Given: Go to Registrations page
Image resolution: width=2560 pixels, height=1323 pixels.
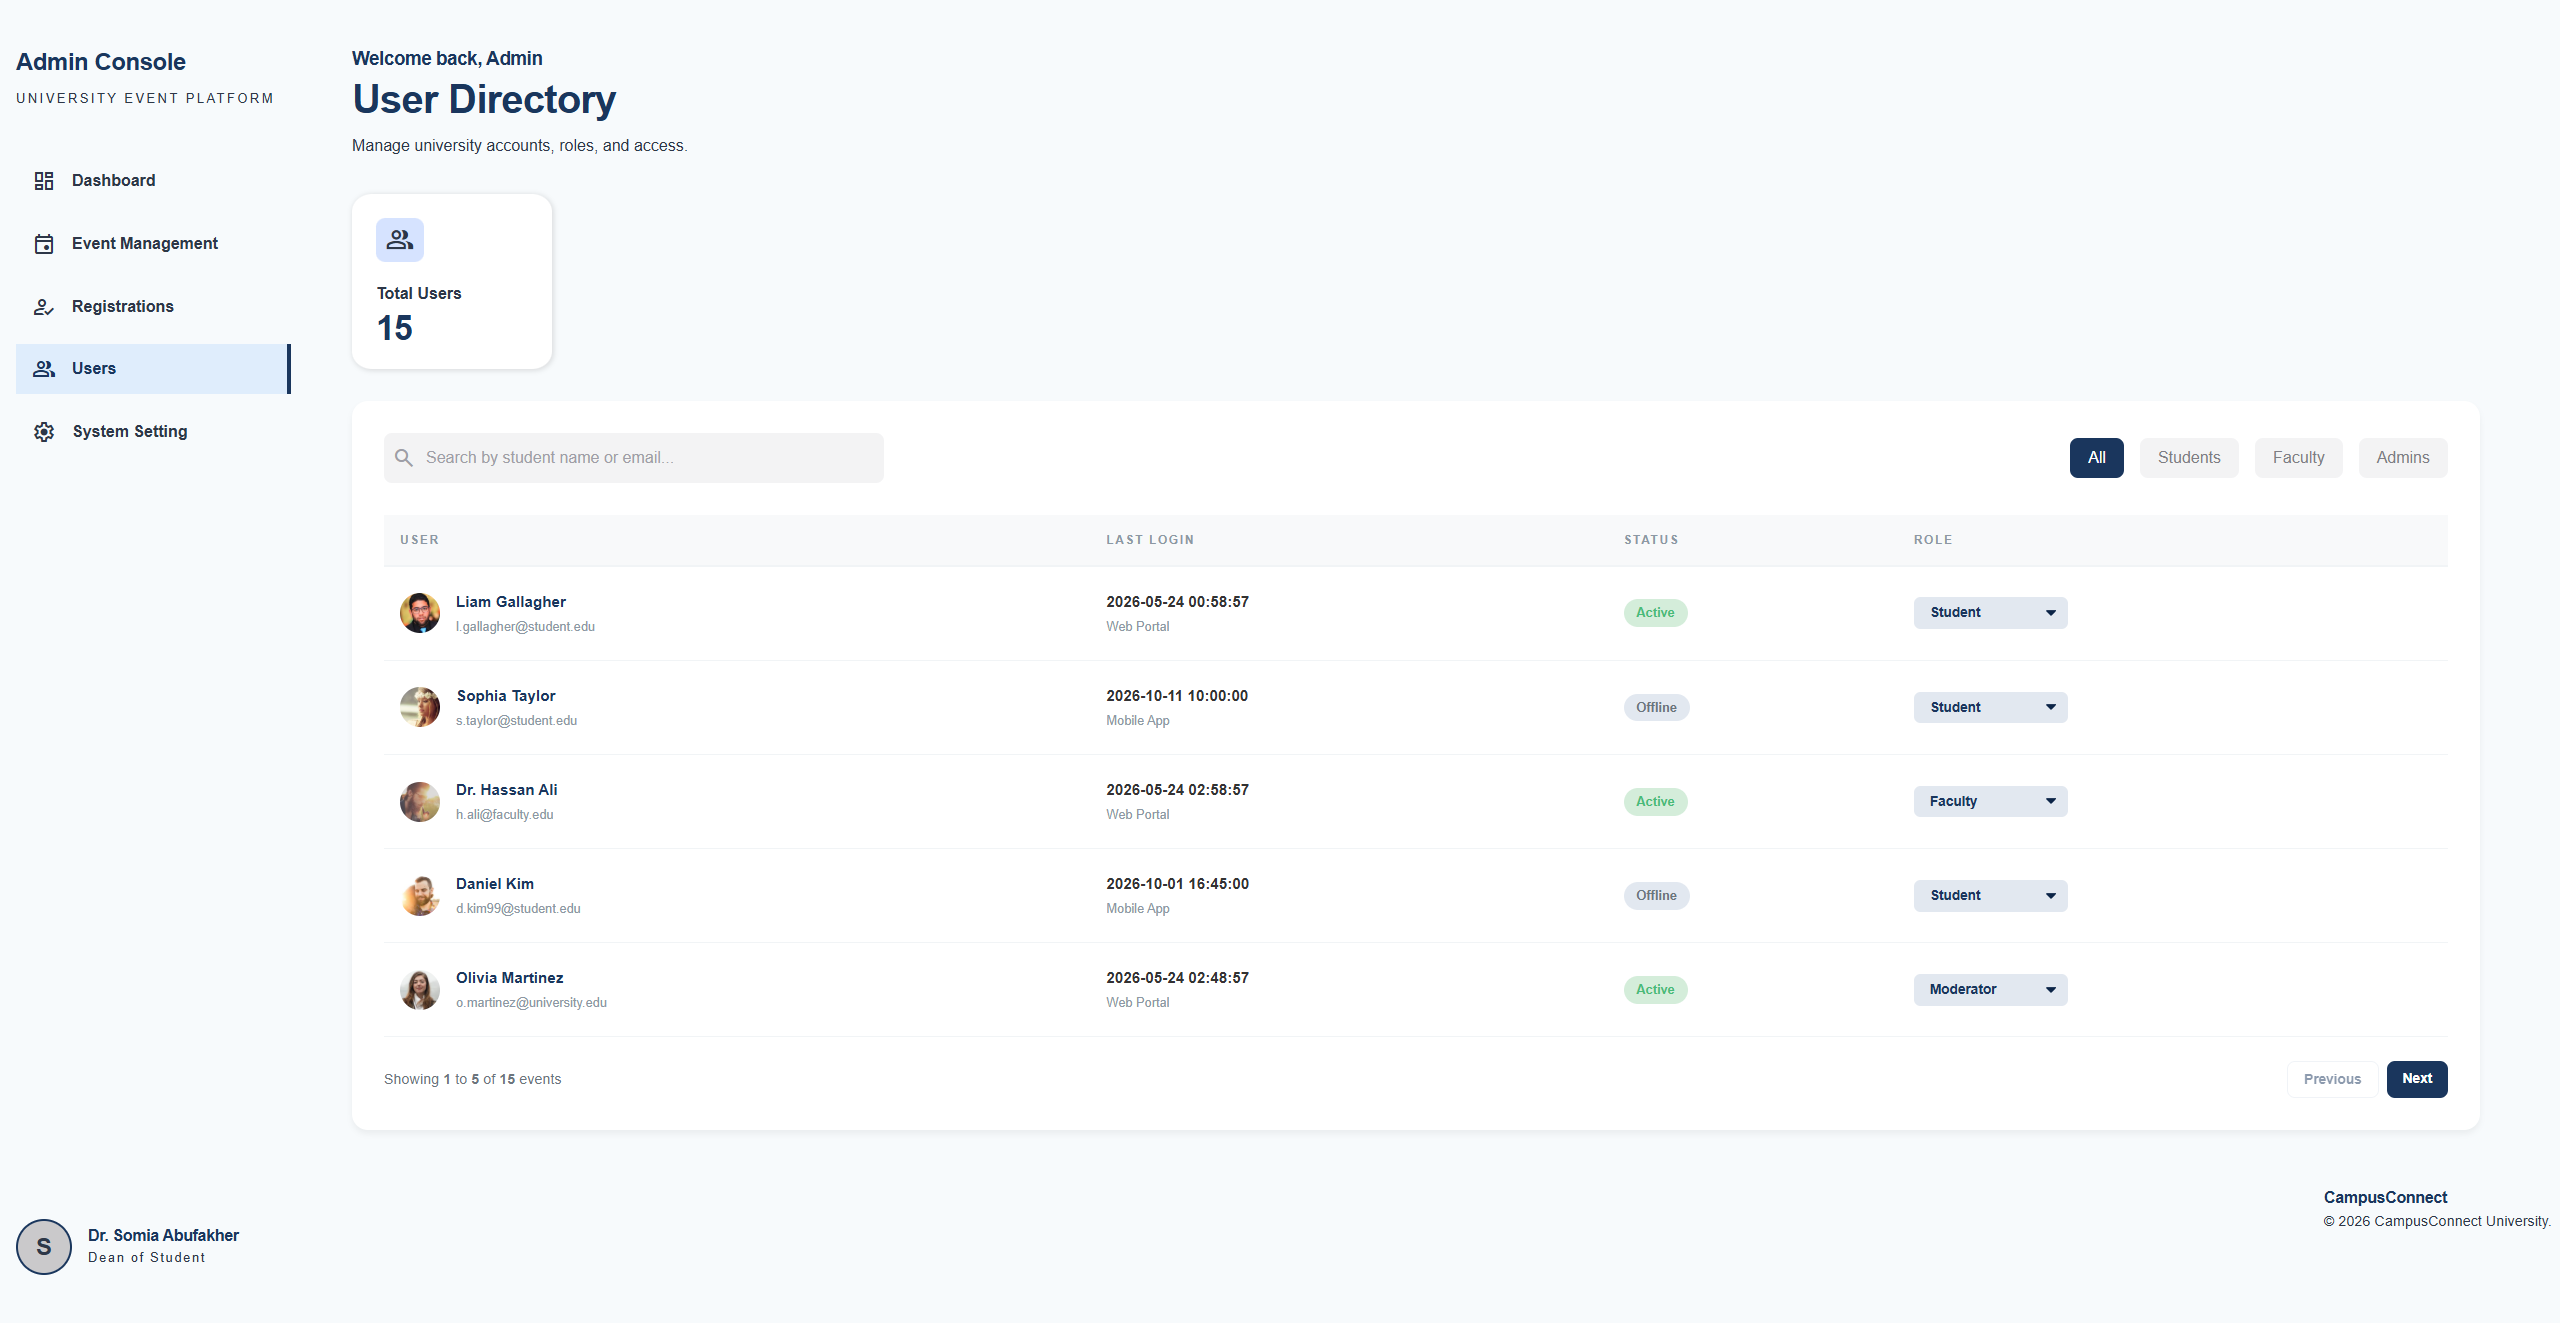Looking at the screenshot, I should [153, 307].
